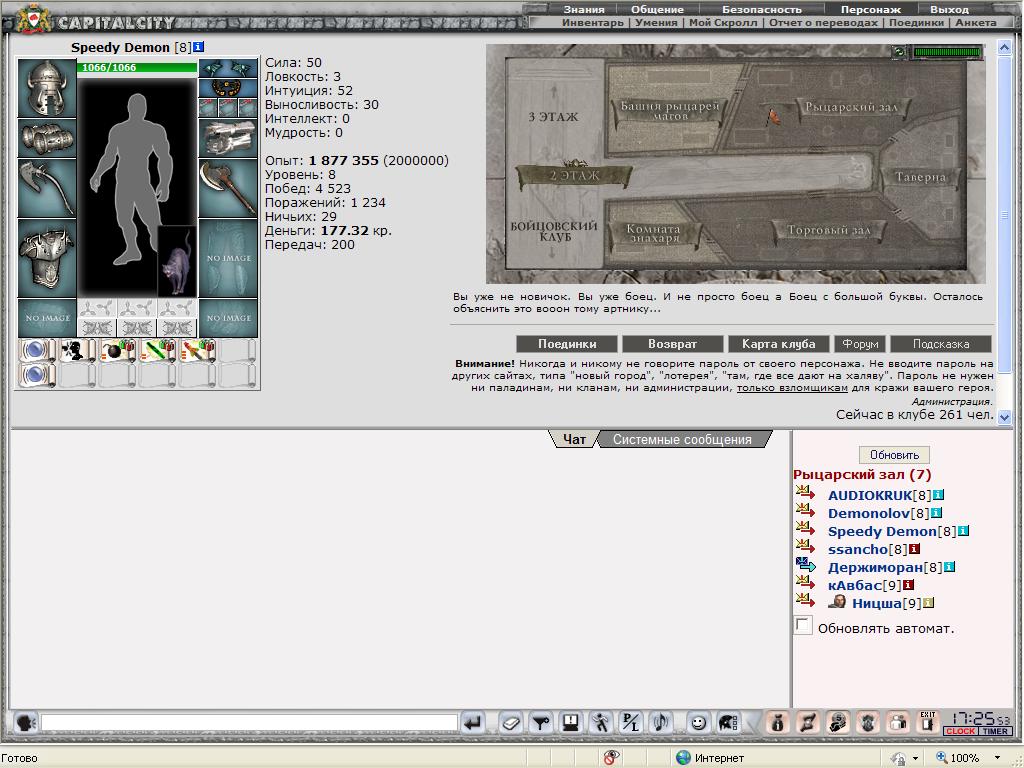
Task: Switch to the Чат tab
Action: pyautogui.click(x=574, y=440)
